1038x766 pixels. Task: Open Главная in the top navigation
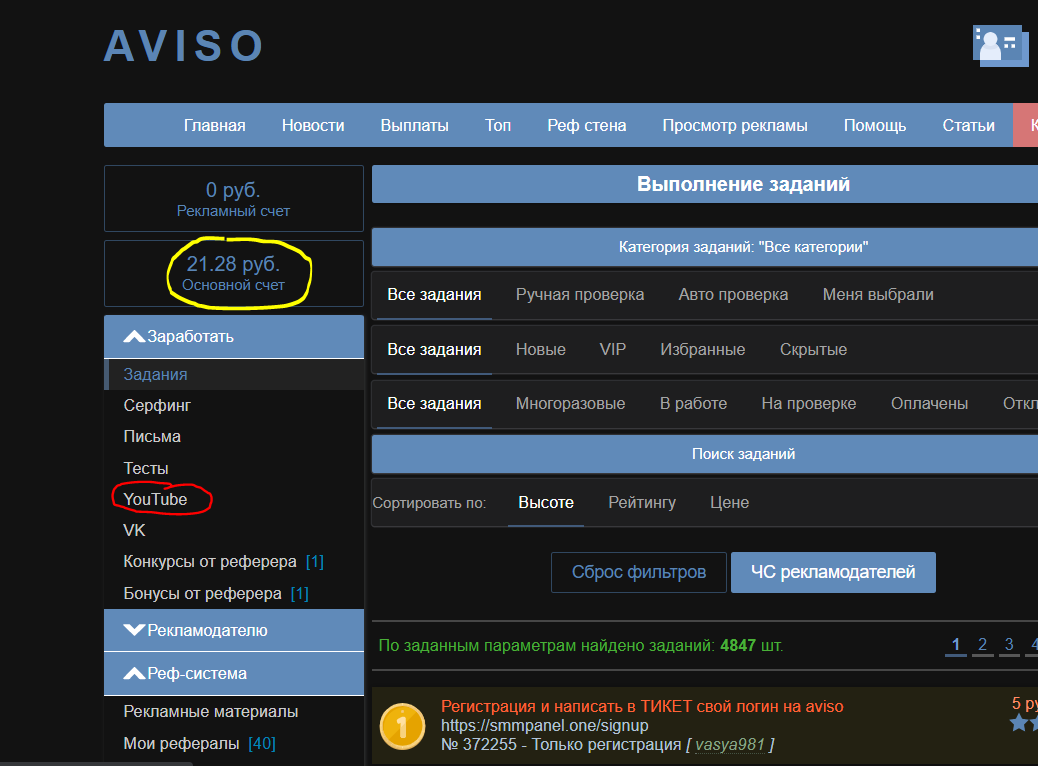(214, 125)
